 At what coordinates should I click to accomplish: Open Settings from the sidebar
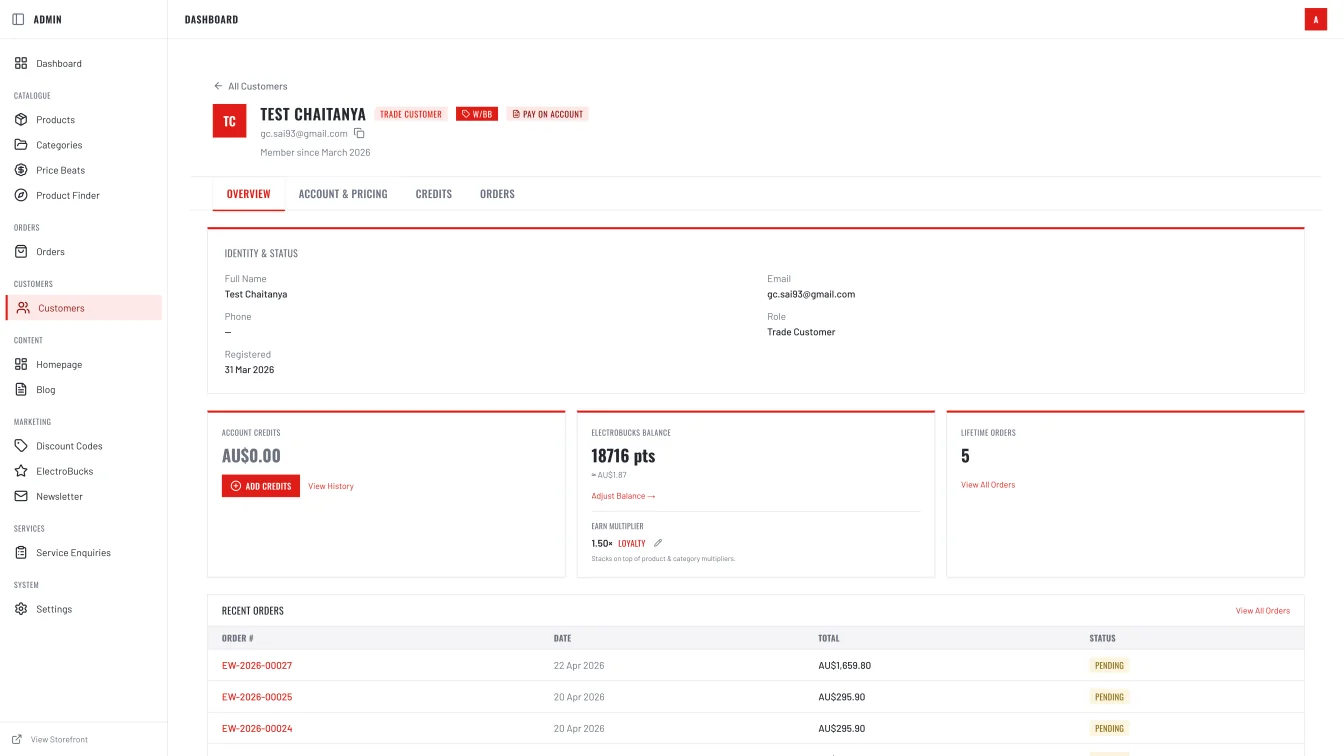coord(54,609)
